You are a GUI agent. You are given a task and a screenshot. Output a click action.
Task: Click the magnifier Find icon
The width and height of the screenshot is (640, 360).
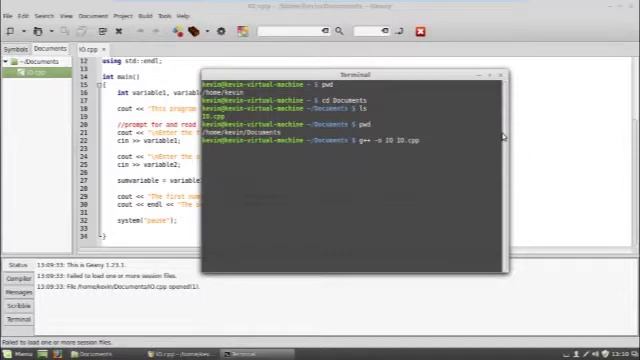(339, 31)
